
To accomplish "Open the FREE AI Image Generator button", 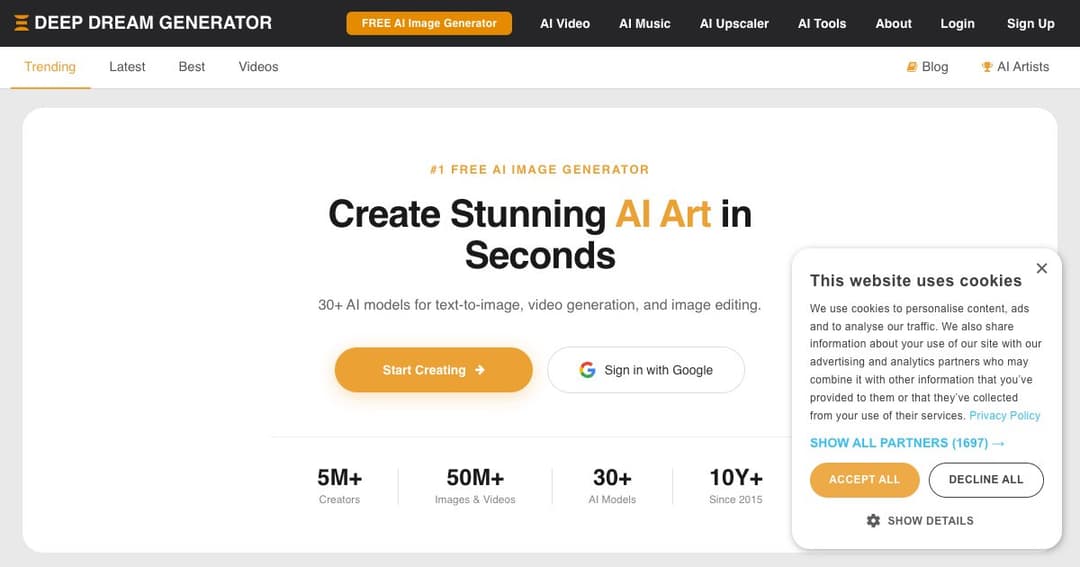I will pyautogui.click(x=429, y=23).
